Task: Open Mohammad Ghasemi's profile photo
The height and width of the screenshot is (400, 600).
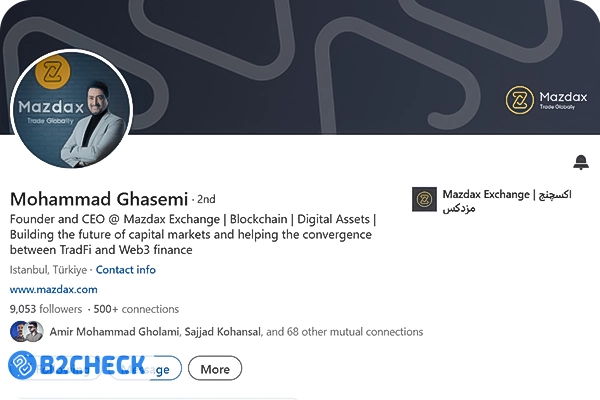Action: (70, 111)
